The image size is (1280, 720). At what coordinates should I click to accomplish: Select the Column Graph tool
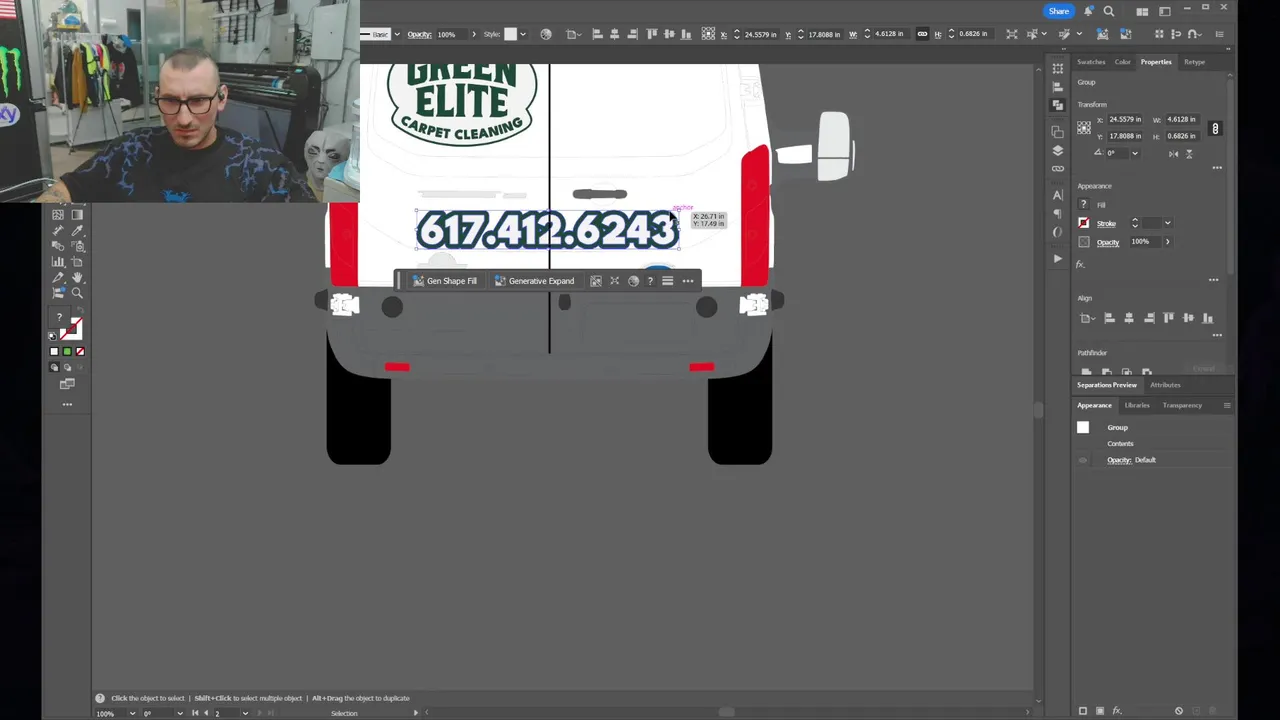pos(58,261)
